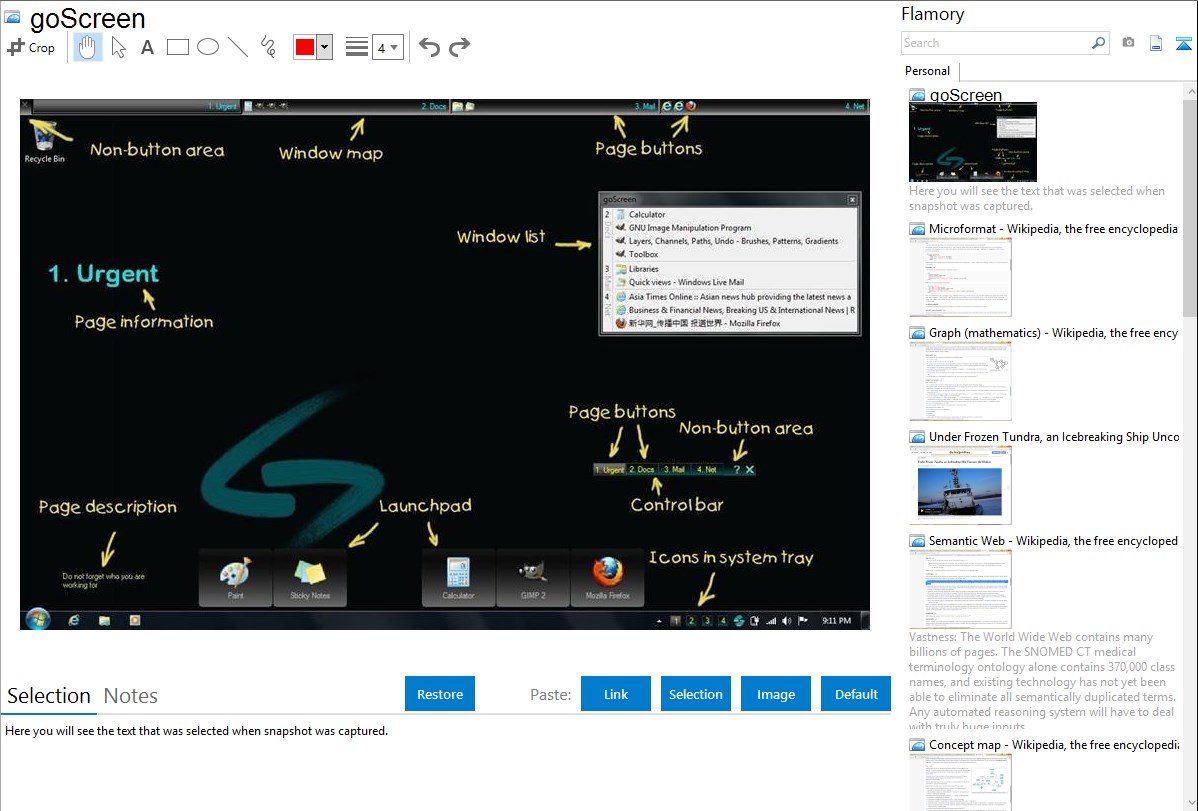Paste as Selection
The image size is (1198, 811).
[696, 694]
